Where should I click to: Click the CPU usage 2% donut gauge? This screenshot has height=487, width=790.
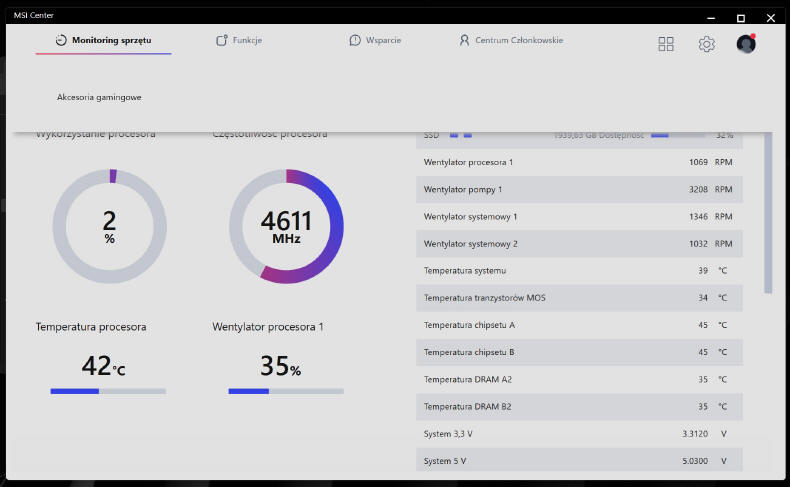[109, 226]
